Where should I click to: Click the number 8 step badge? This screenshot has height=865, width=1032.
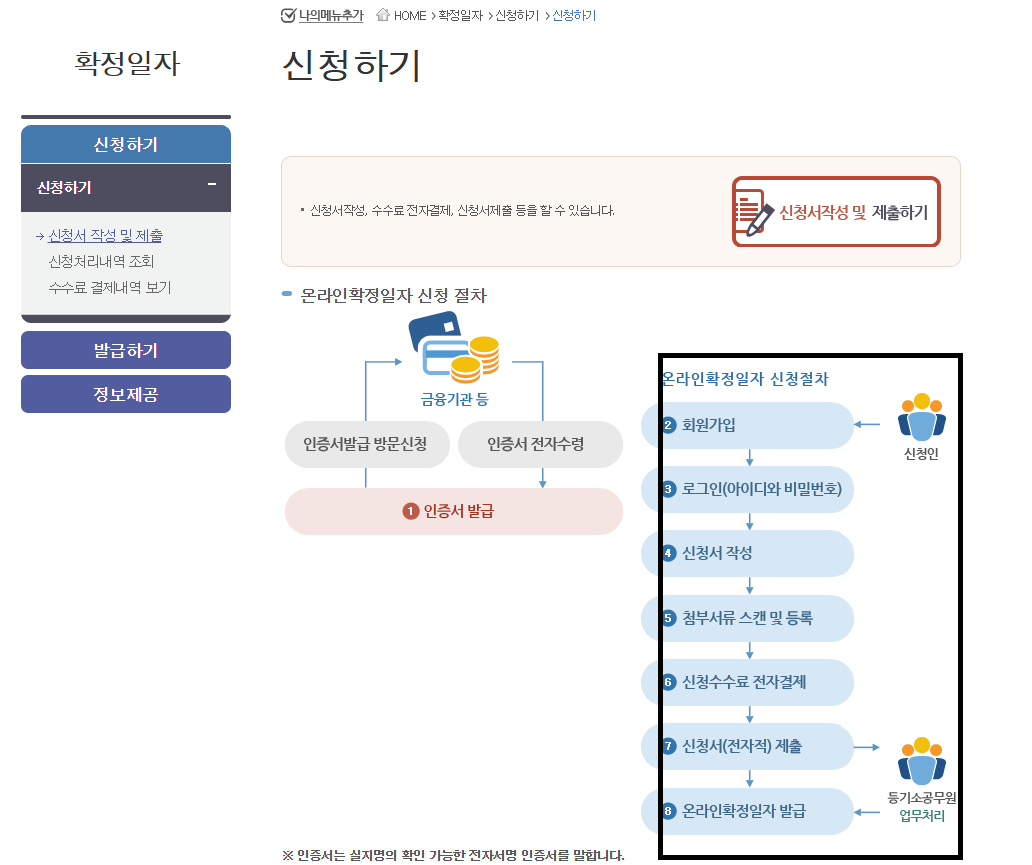click(668, 811)
